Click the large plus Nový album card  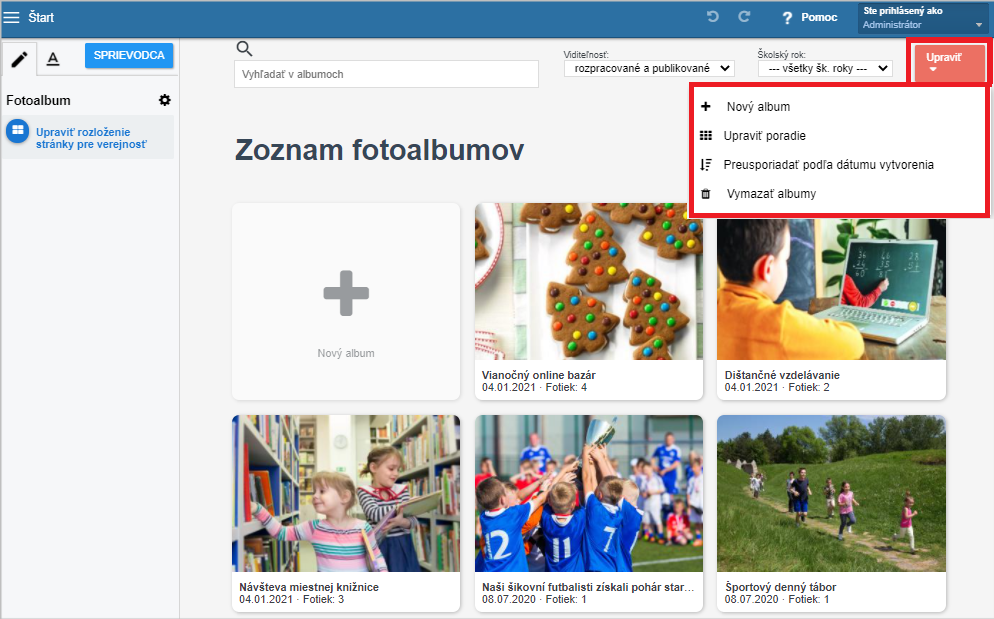pyautogui.click(x=346, y=301)
